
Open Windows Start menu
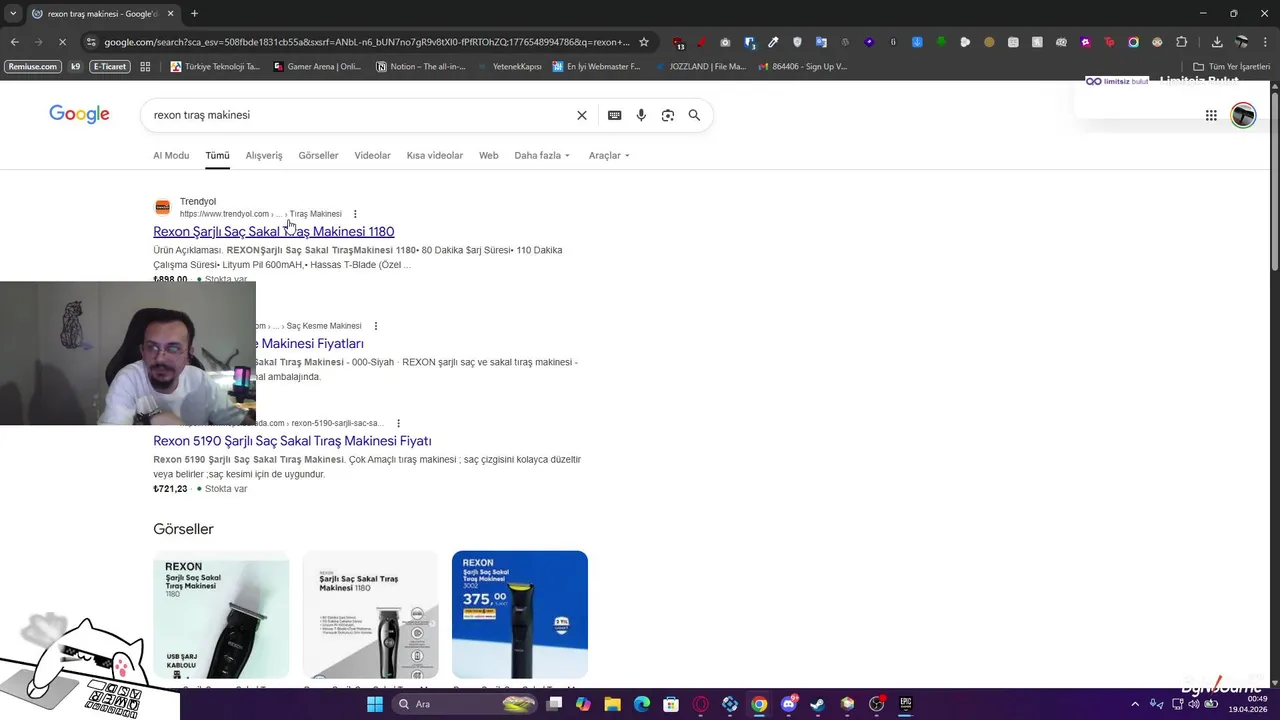click(375, 704)
